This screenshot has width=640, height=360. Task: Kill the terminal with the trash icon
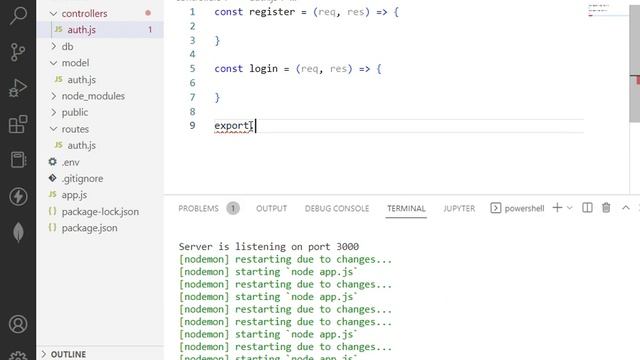(x=606, y=208)
